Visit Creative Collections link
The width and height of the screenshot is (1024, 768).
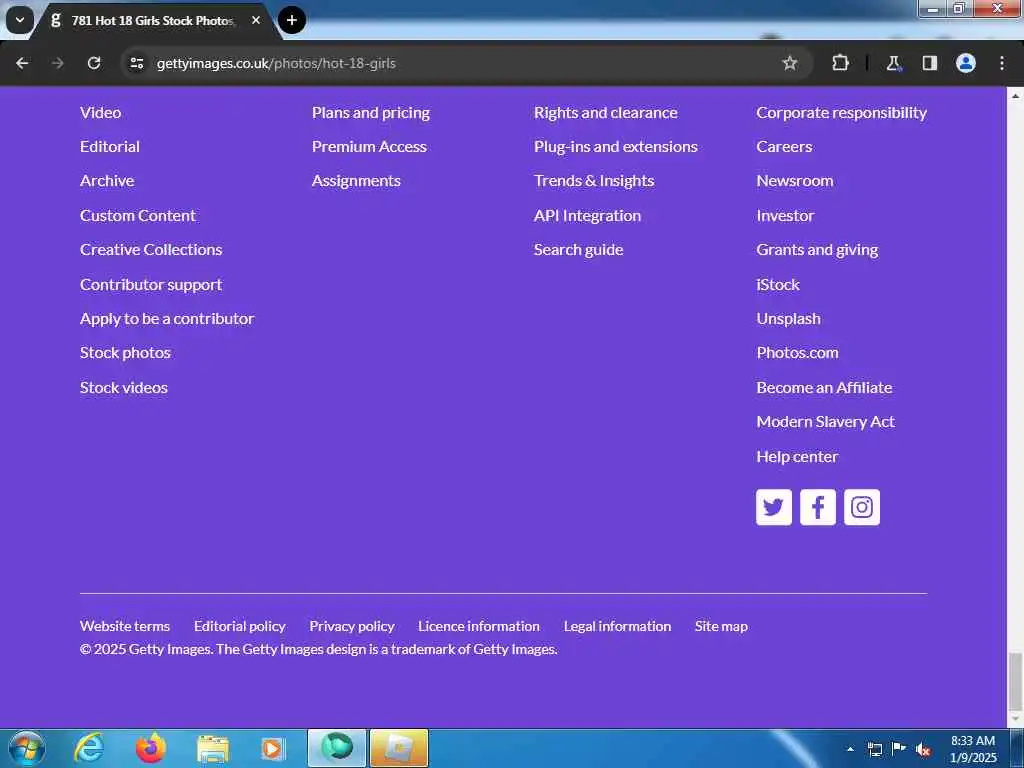click(151, 249)
